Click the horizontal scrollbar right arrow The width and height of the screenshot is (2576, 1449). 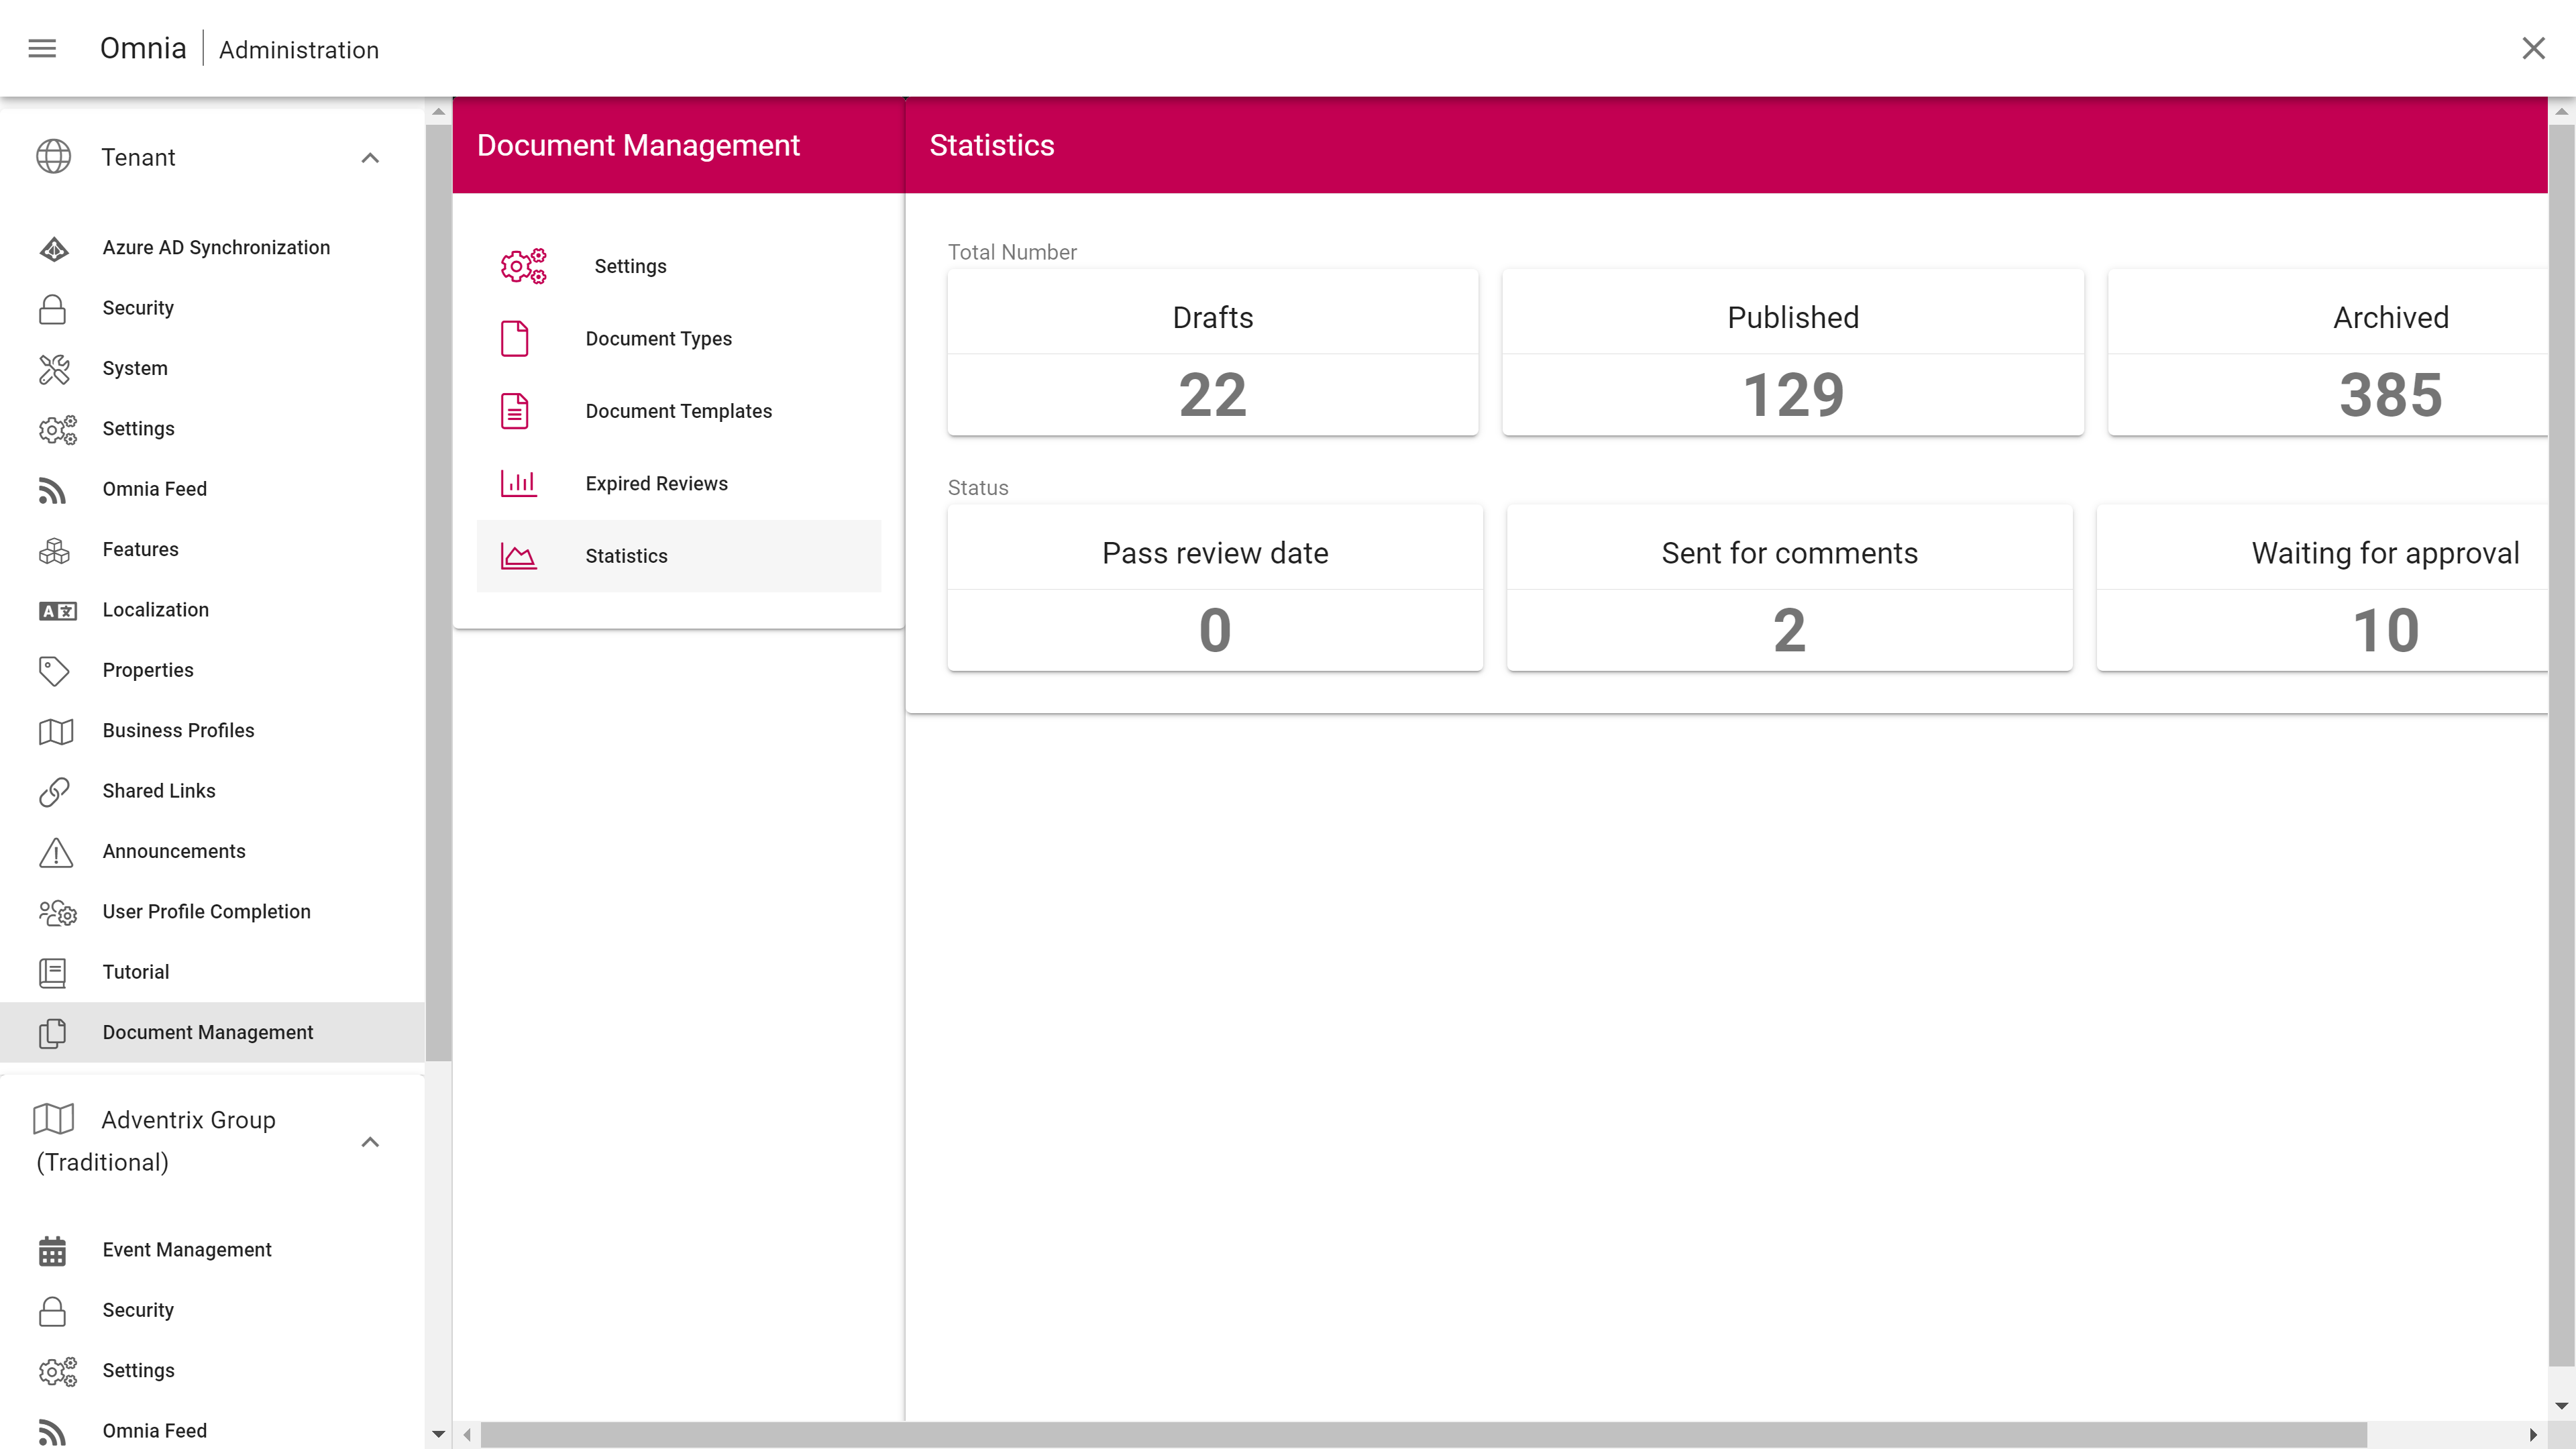pos(2533,1435)
